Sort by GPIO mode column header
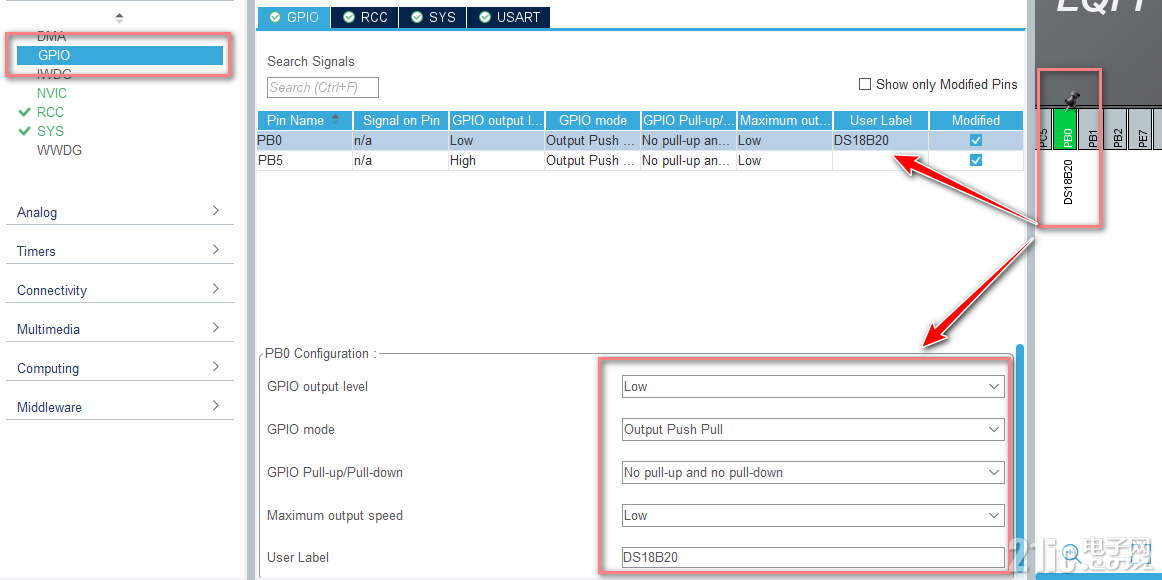Image resolution: width=1162 pixels, height=580 pixels. (x=593, y=120)
